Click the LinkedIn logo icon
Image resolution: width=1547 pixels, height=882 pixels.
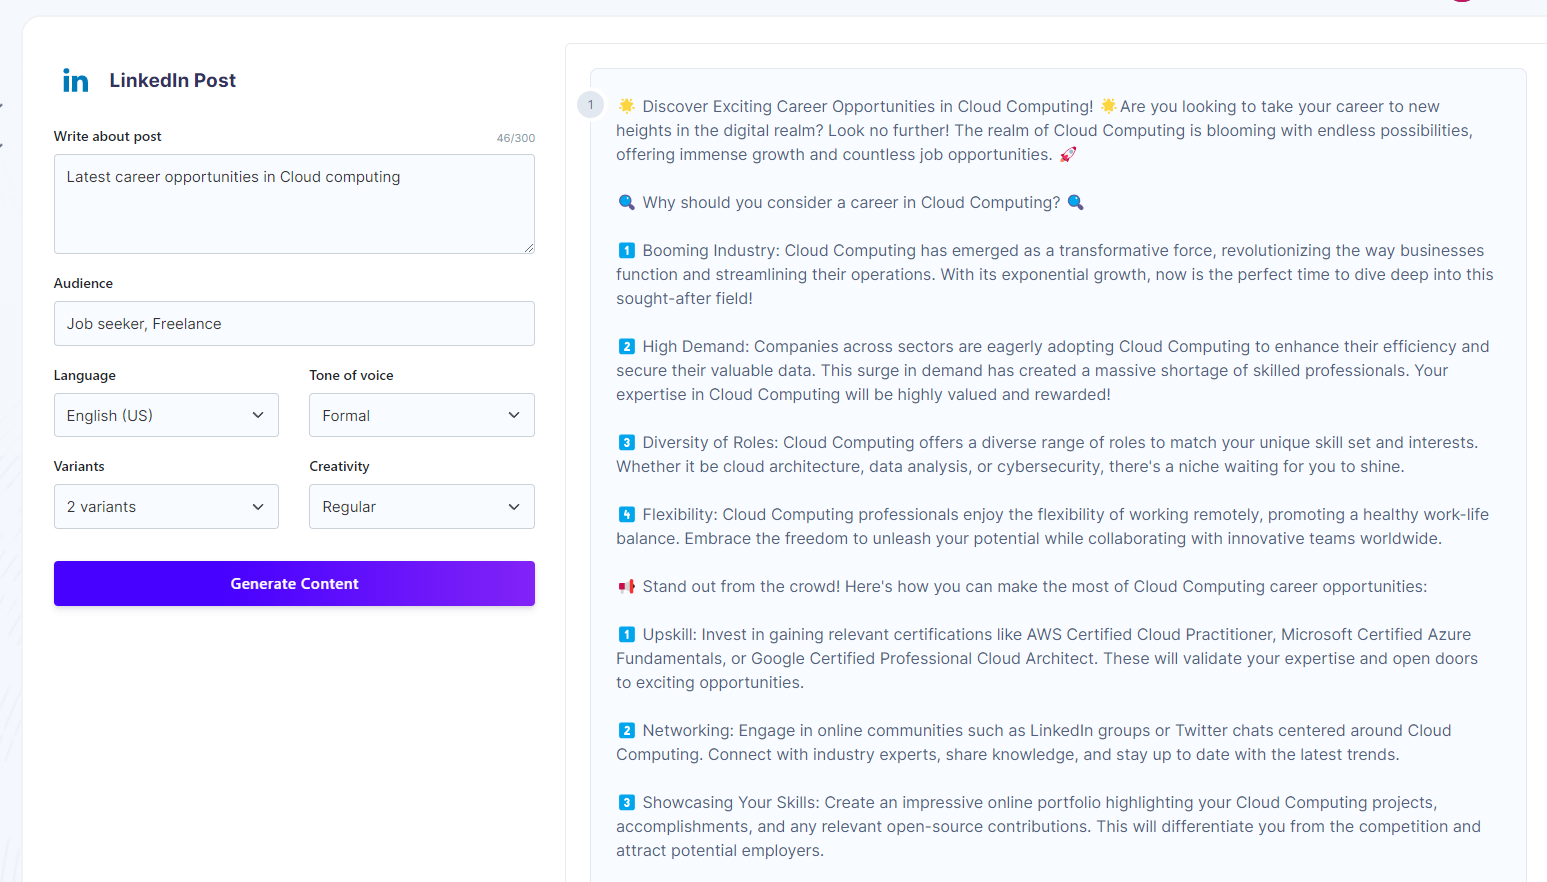click(x=75, y=80)
